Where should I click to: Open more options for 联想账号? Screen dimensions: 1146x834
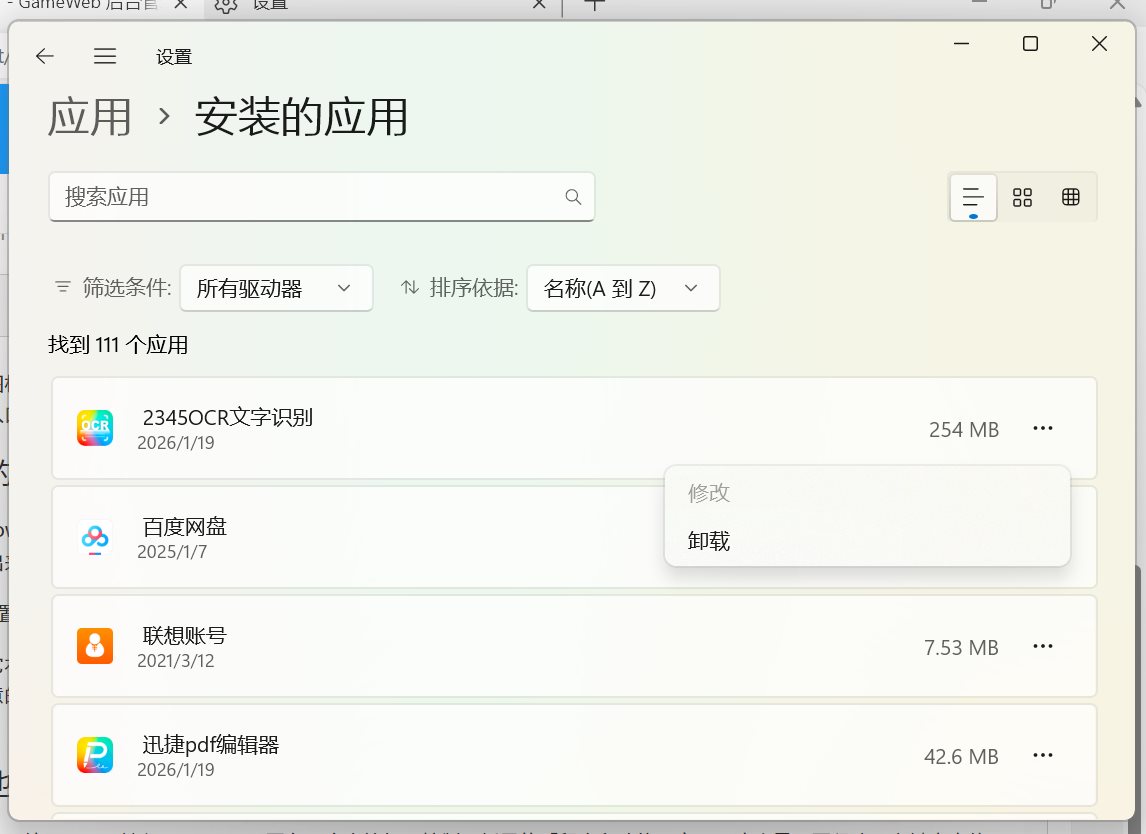1043,646
